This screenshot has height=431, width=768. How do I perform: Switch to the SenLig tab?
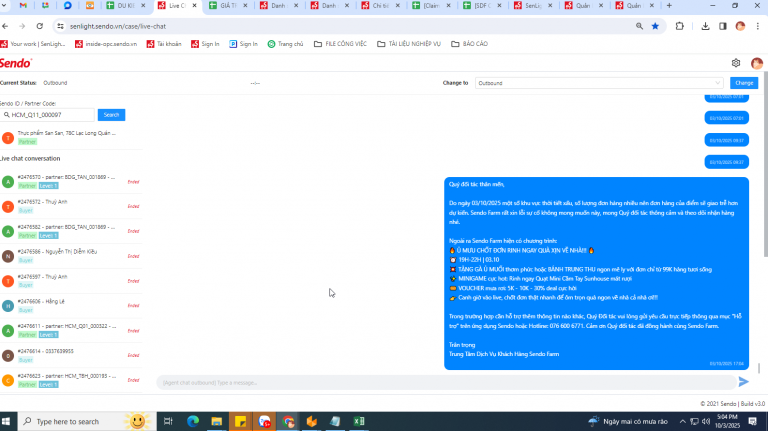532,5
